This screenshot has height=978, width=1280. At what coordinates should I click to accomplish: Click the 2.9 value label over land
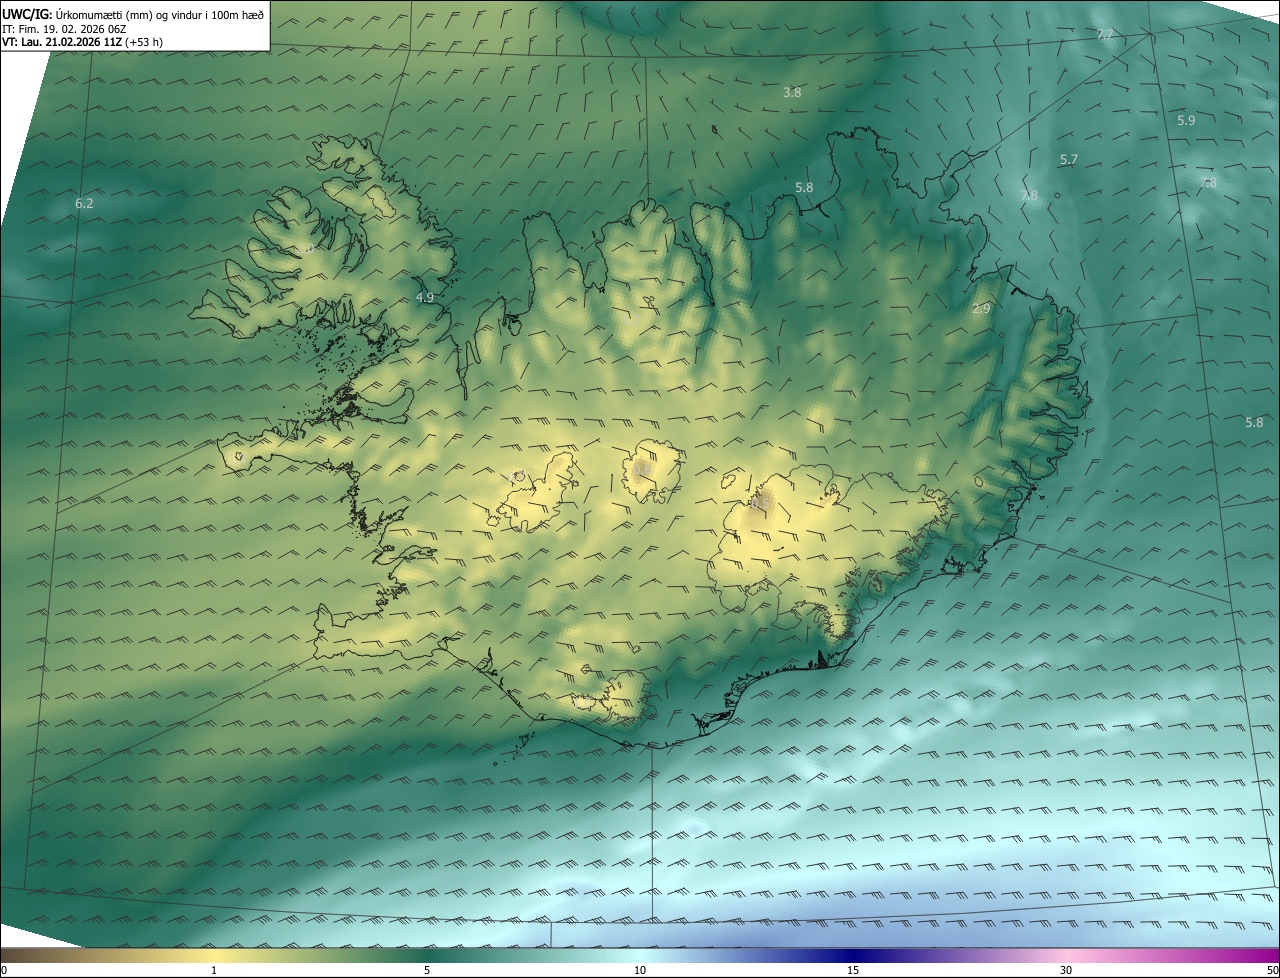[x=981, y=309]
